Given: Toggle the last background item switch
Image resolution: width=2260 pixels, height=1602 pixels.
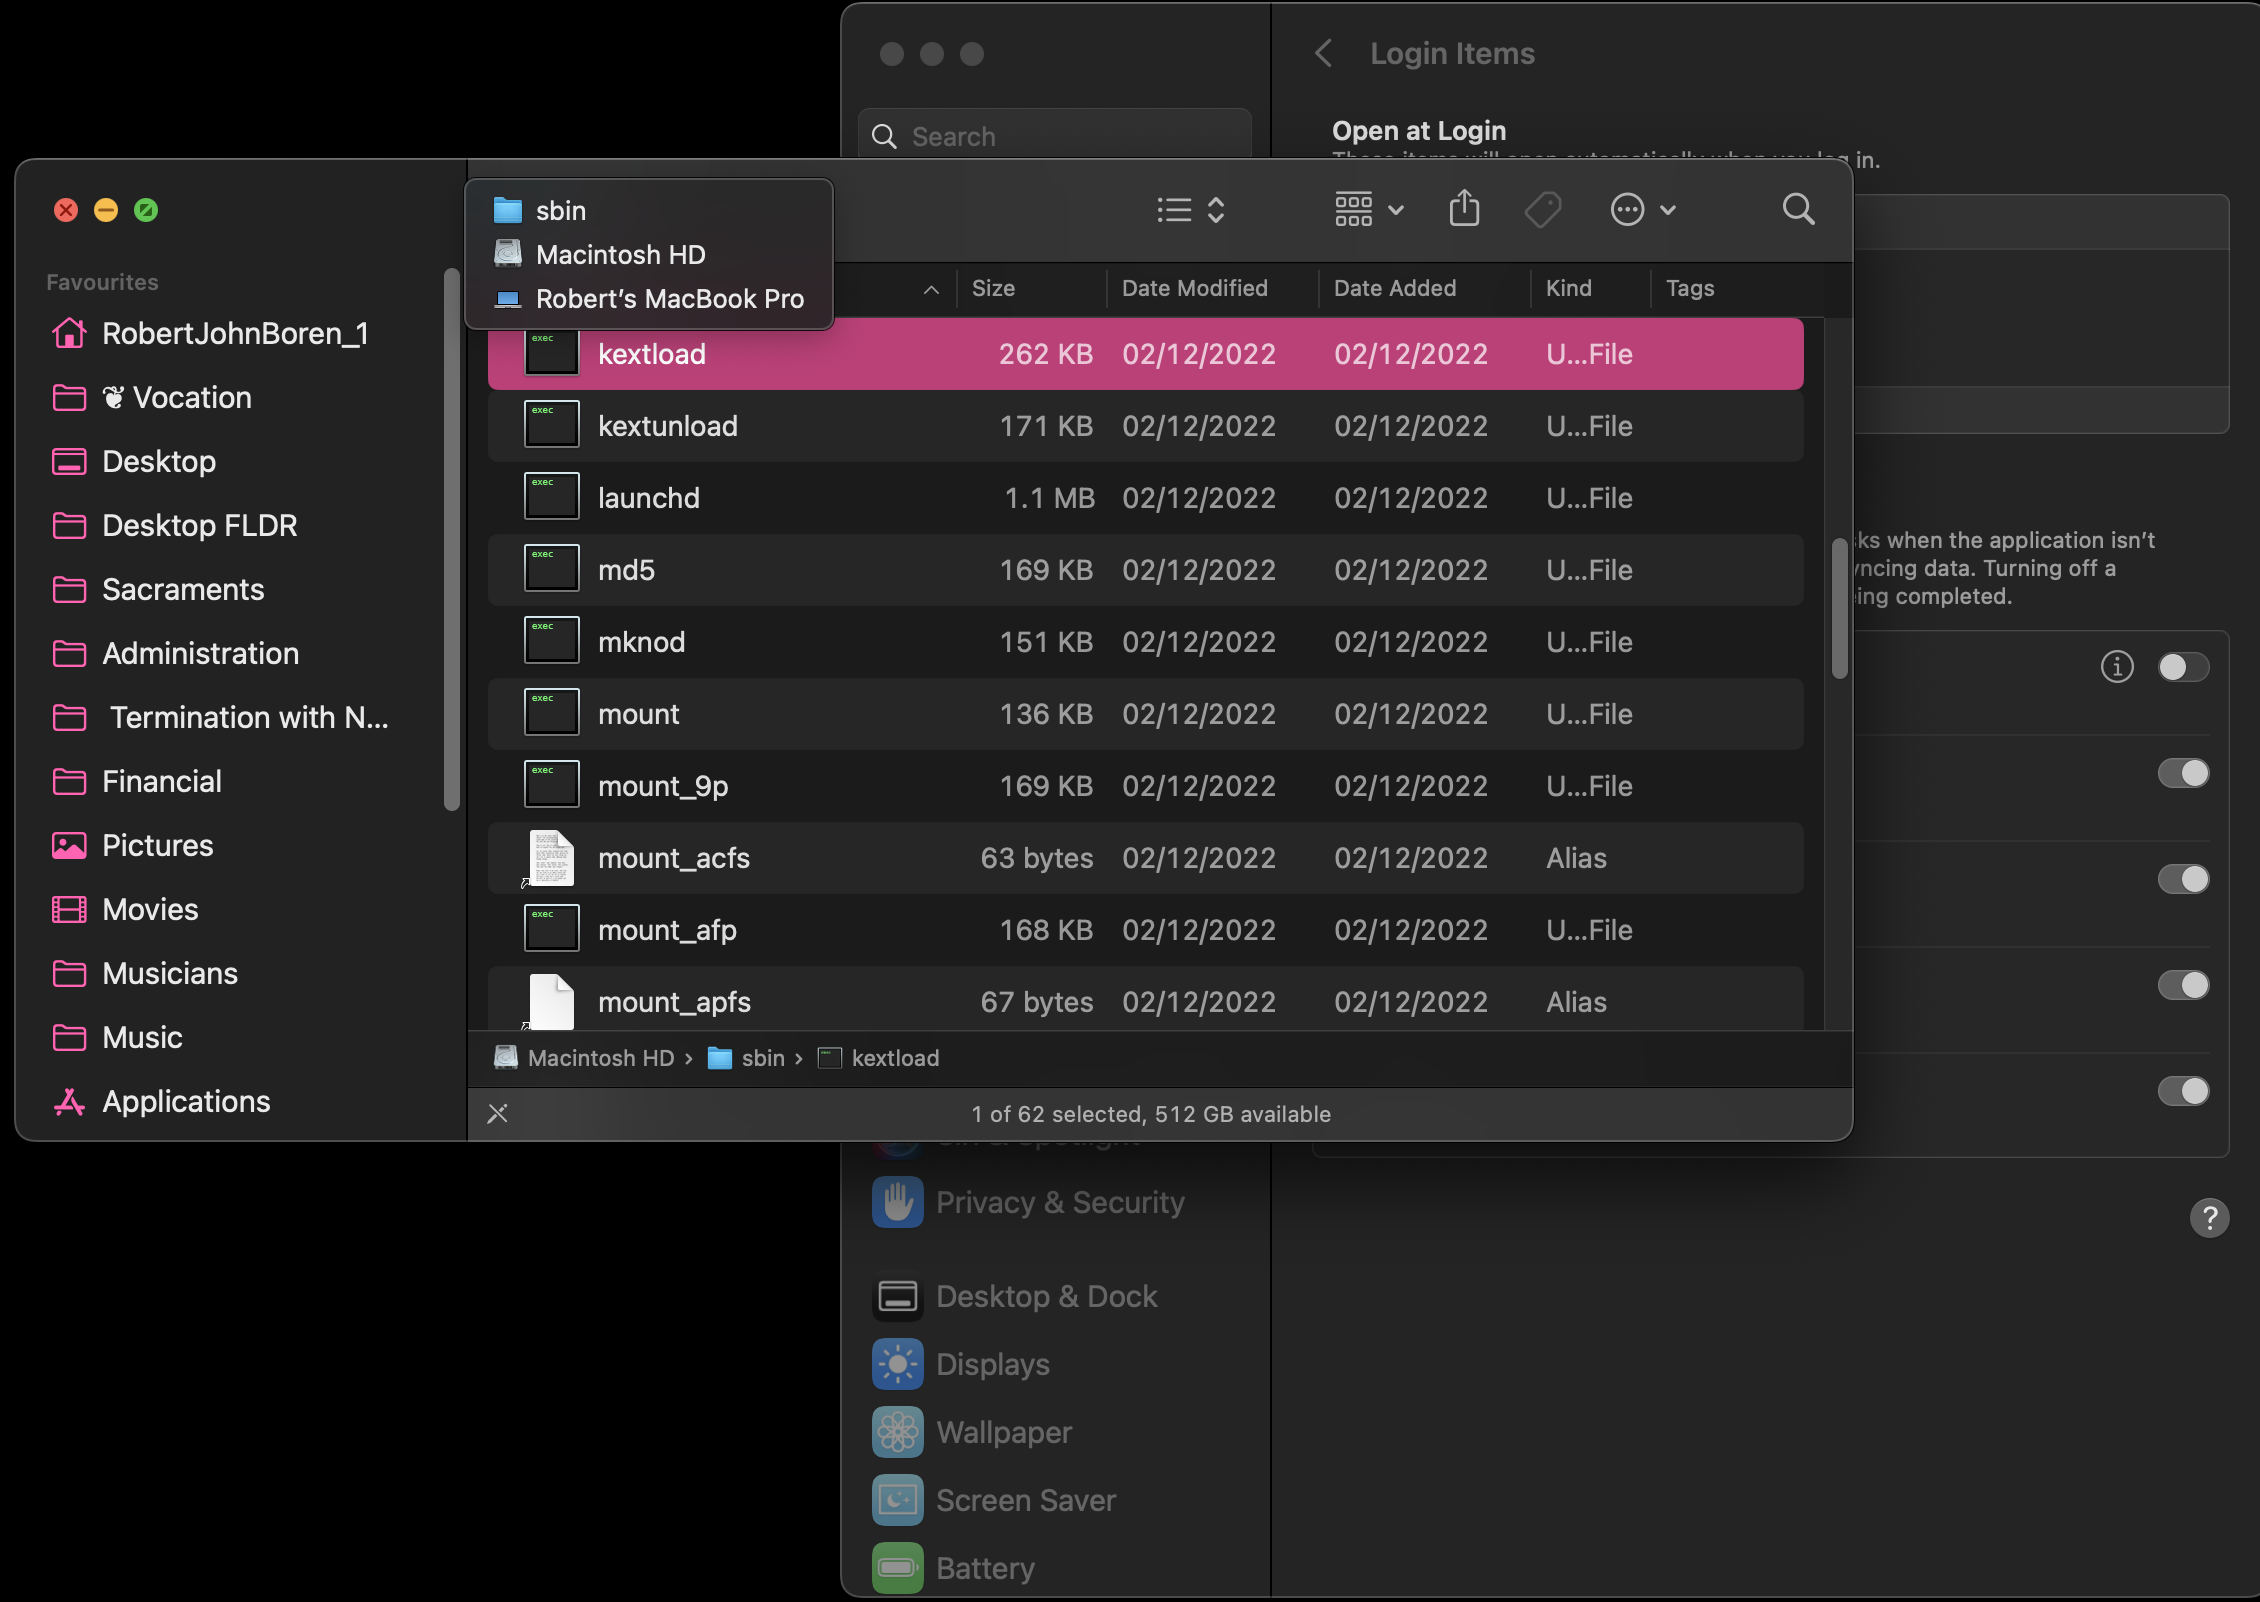Looking at the screenshot, I should [2182, 1090].
